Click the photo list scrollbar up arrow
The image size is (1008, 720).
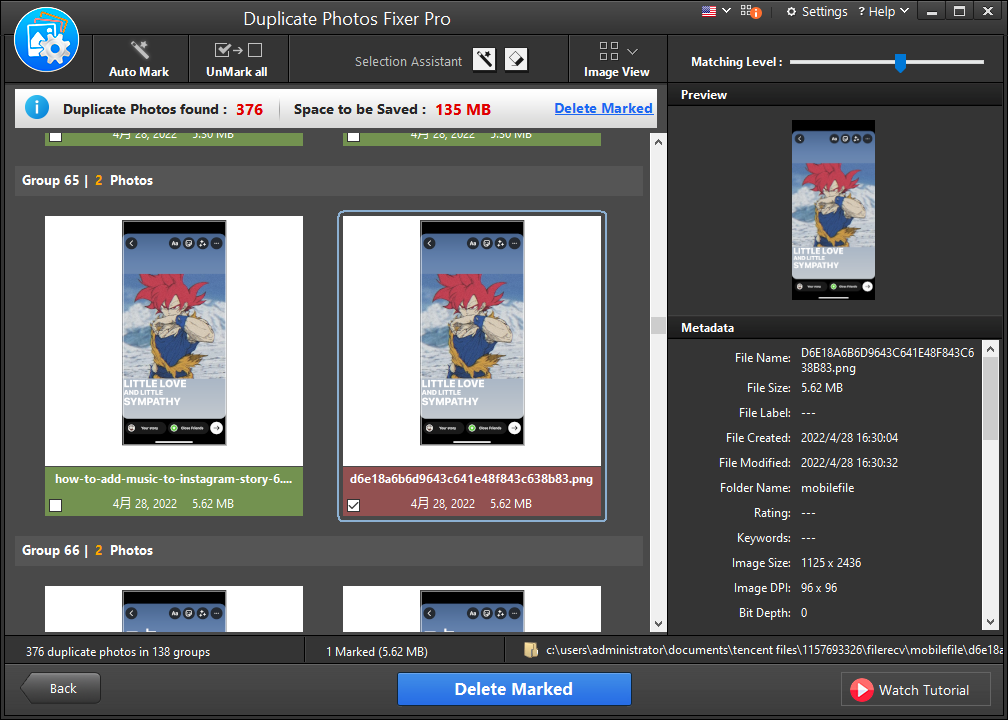pyautogui.click(x=658, y=141)
